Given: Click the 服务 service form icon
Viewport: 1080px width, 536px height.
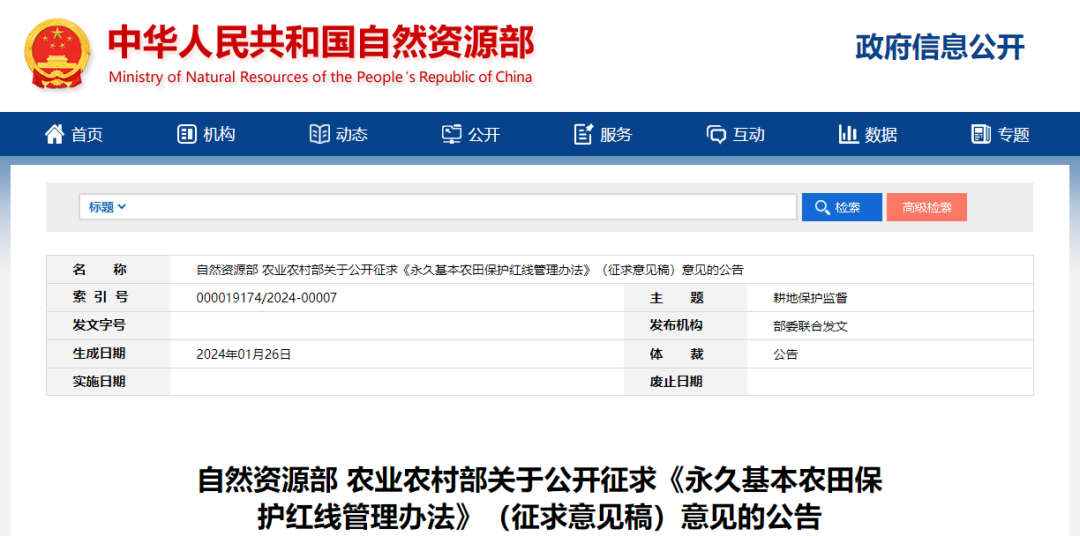Looking at the screenshot, I should pos(584,134).
